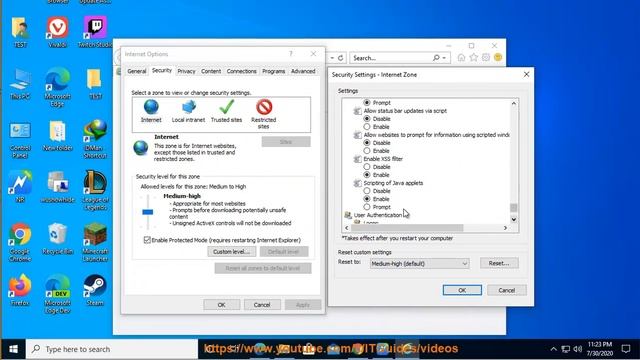Open the Control Panel desktop icon

[20, 139]
